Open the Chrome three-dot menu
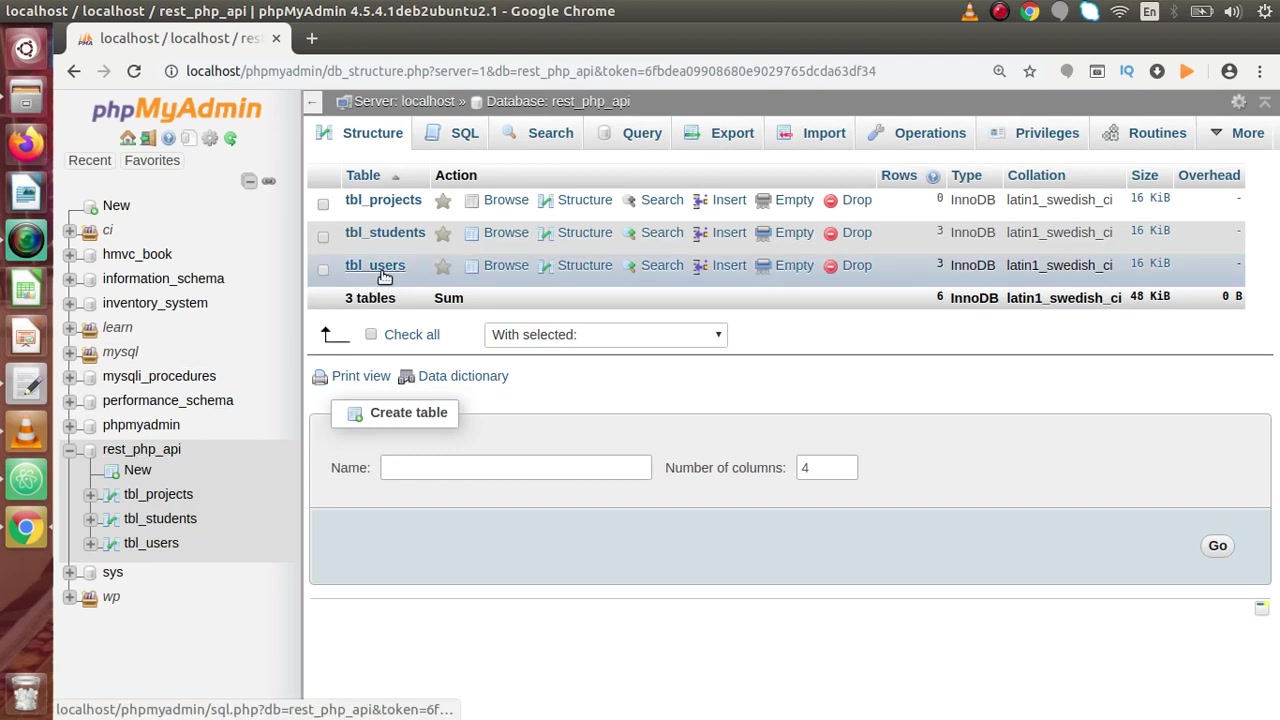 (x=1260, y=71)
